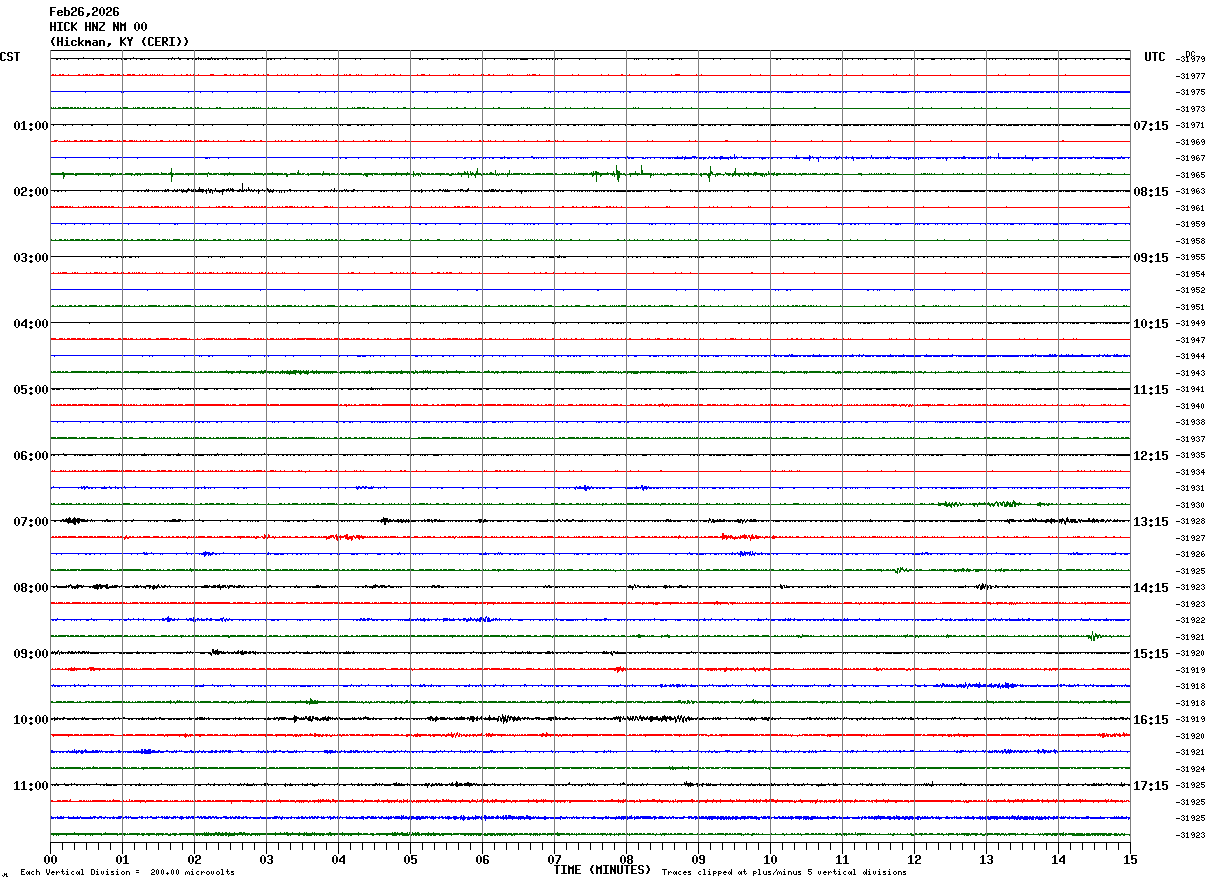Select the '07:00' CST hour label
This screenshot has width=1210, height=886.
coord(31,522)
